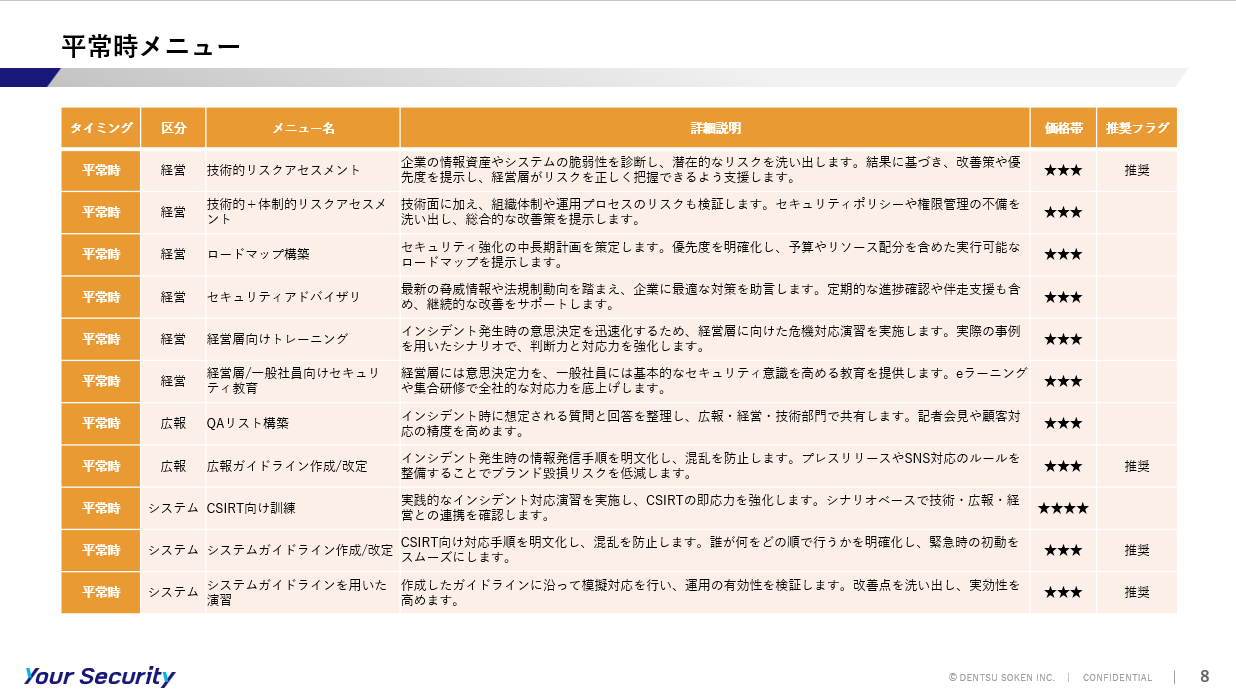Image resolution: width=1236 pixels, height=699 pixels.
Task: Click the 価格帯 column header
Action: point(1063,128)
